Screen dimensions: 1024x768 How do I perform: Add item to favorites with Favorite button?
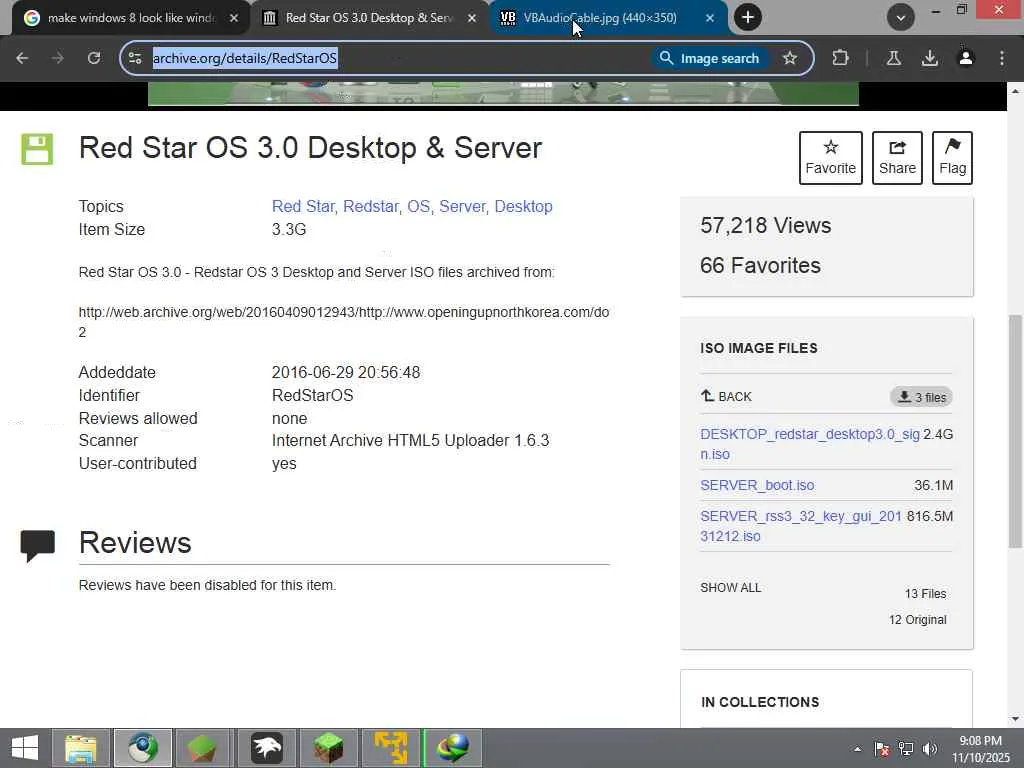tap(831, 157)
